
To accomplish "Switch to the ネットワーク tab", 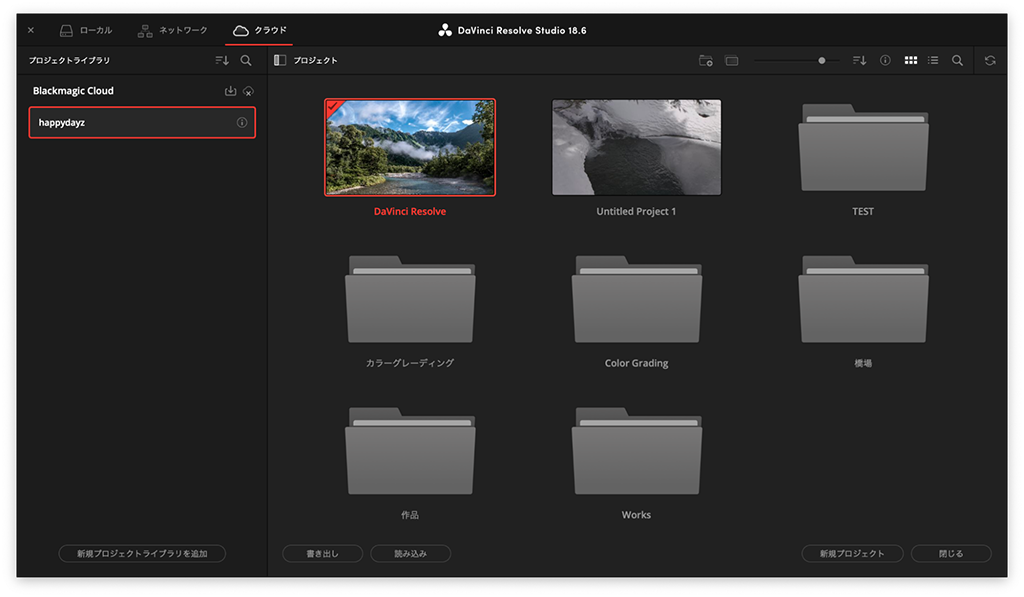I will pos(172,31).
